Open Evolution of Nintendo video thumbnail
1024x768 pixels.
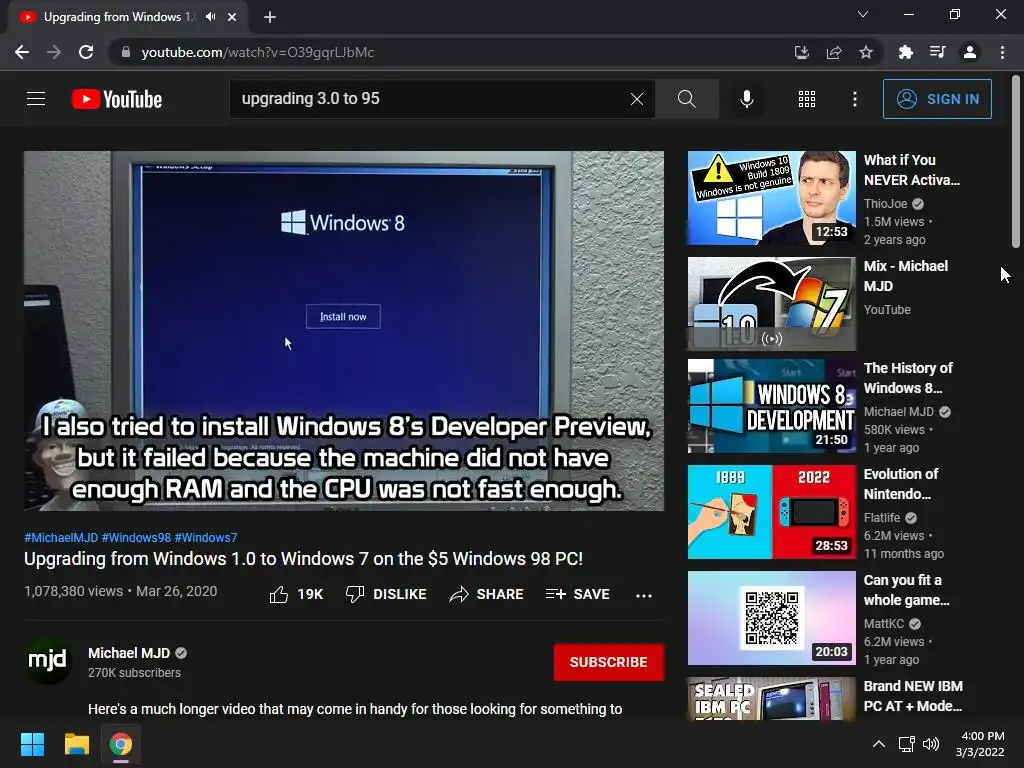pyautogui.click(x=771, y=512)
